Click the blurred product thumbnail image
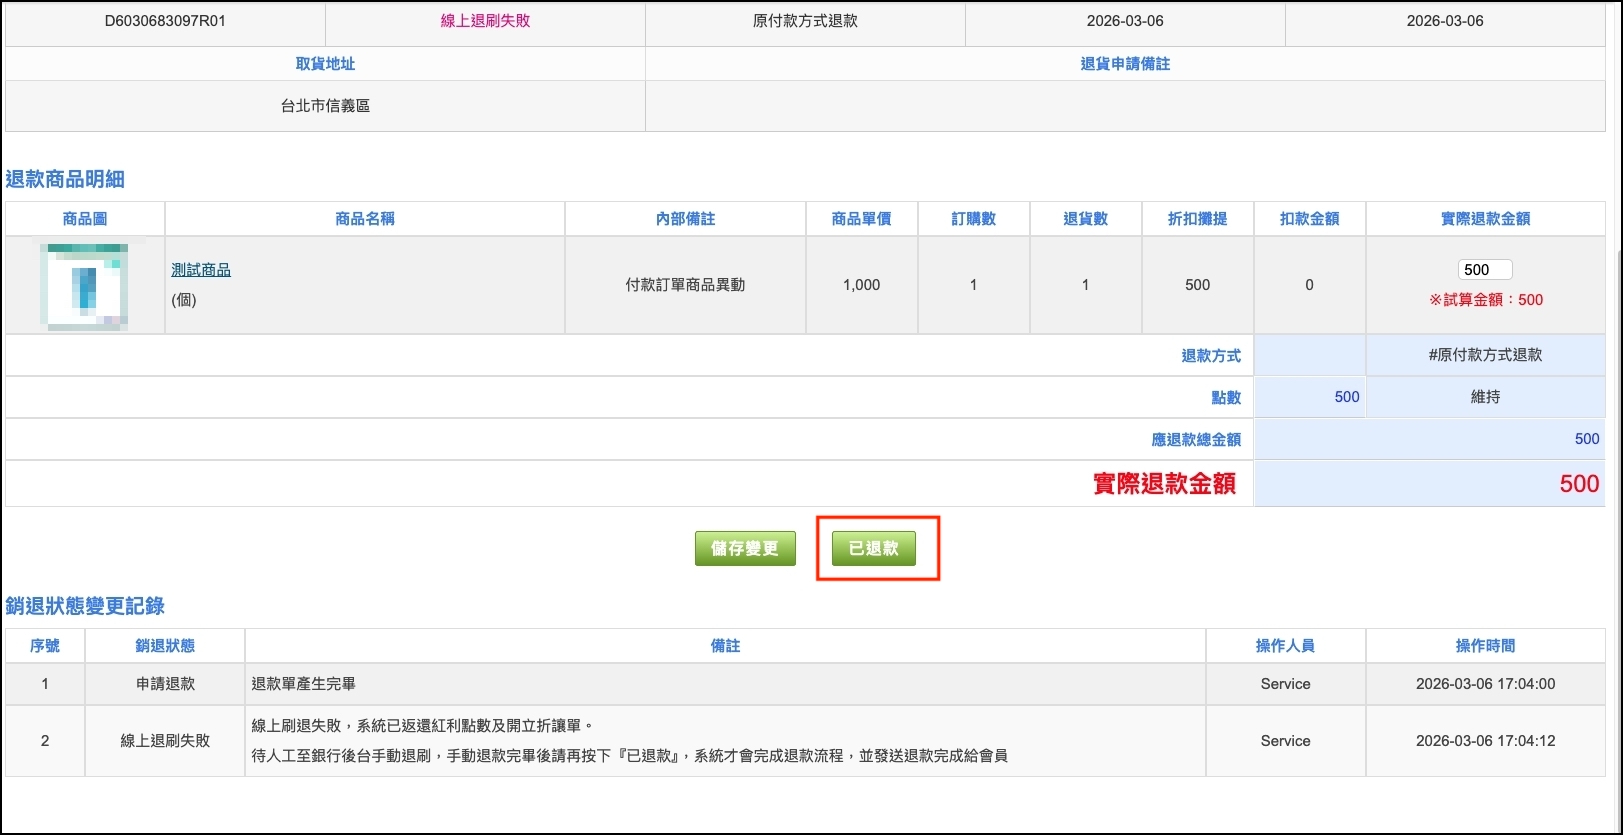 85,286
